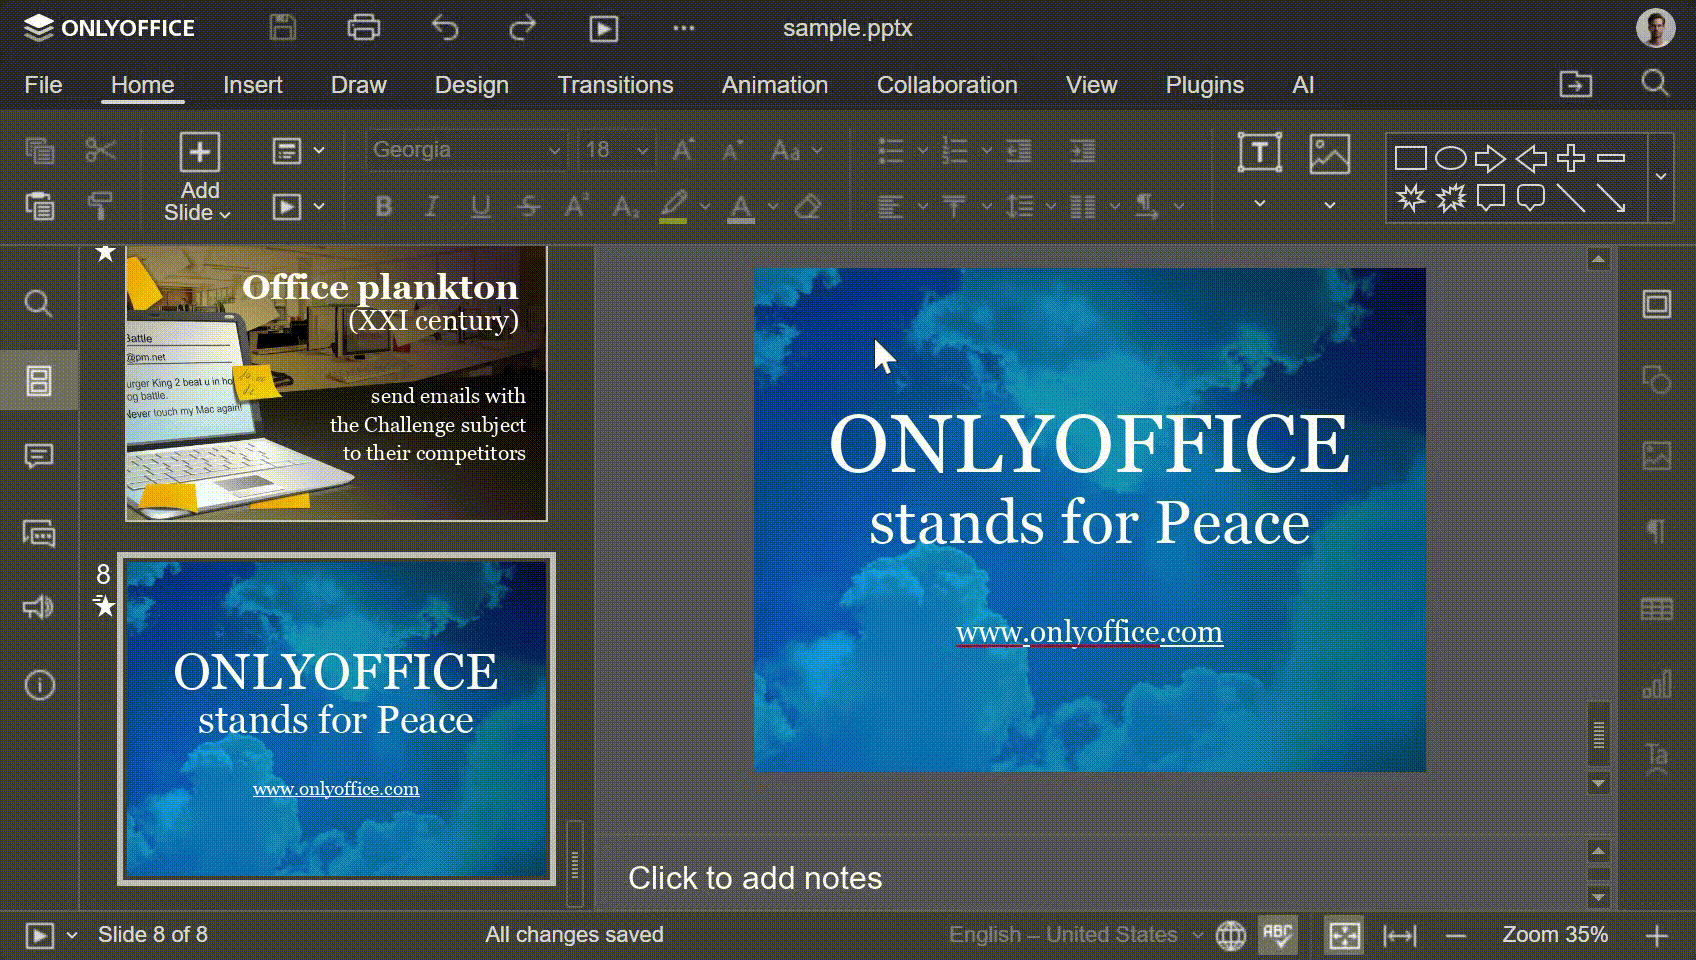This screenshot has width=1696, height=960.
Task: Click the Add Slide plus icon
Action: coord(199,152)
